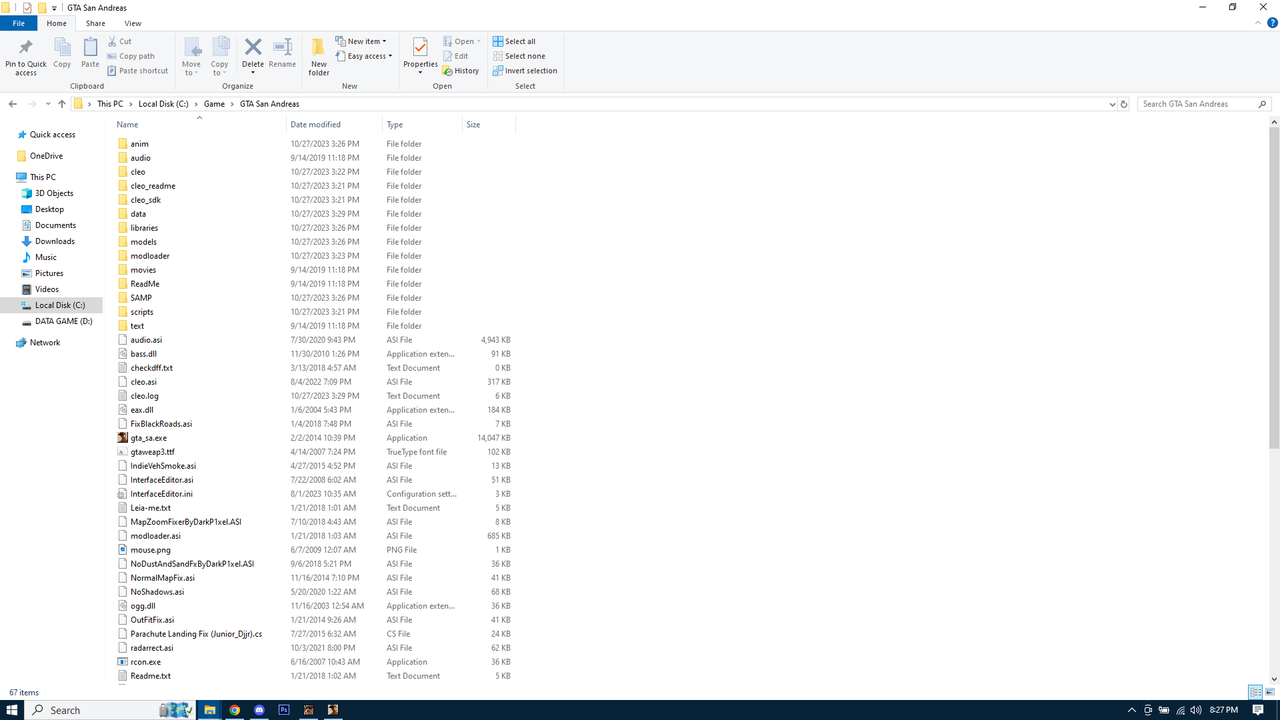
Task: Select Music in navigation pane
Action: click(46, 257)
